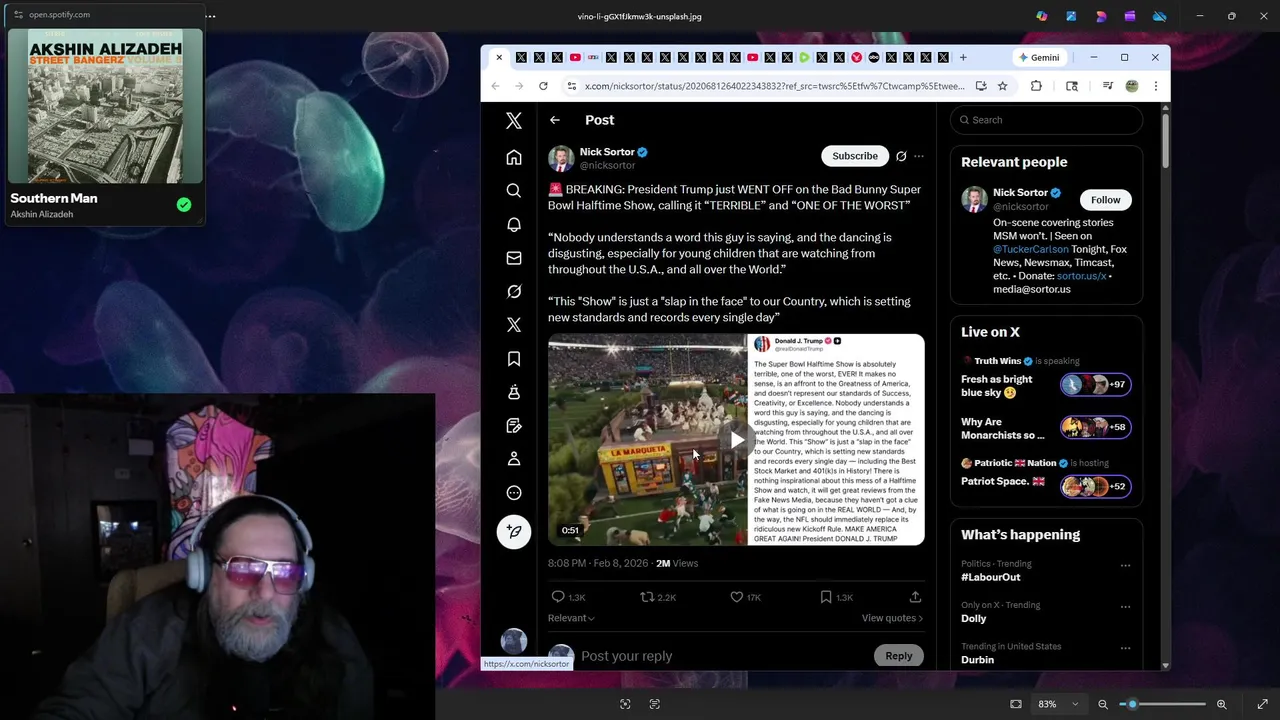This screenshot has width=1280, height=720.
Task: Click the repost icon showing 2.2K
Action: coord(647,597)
